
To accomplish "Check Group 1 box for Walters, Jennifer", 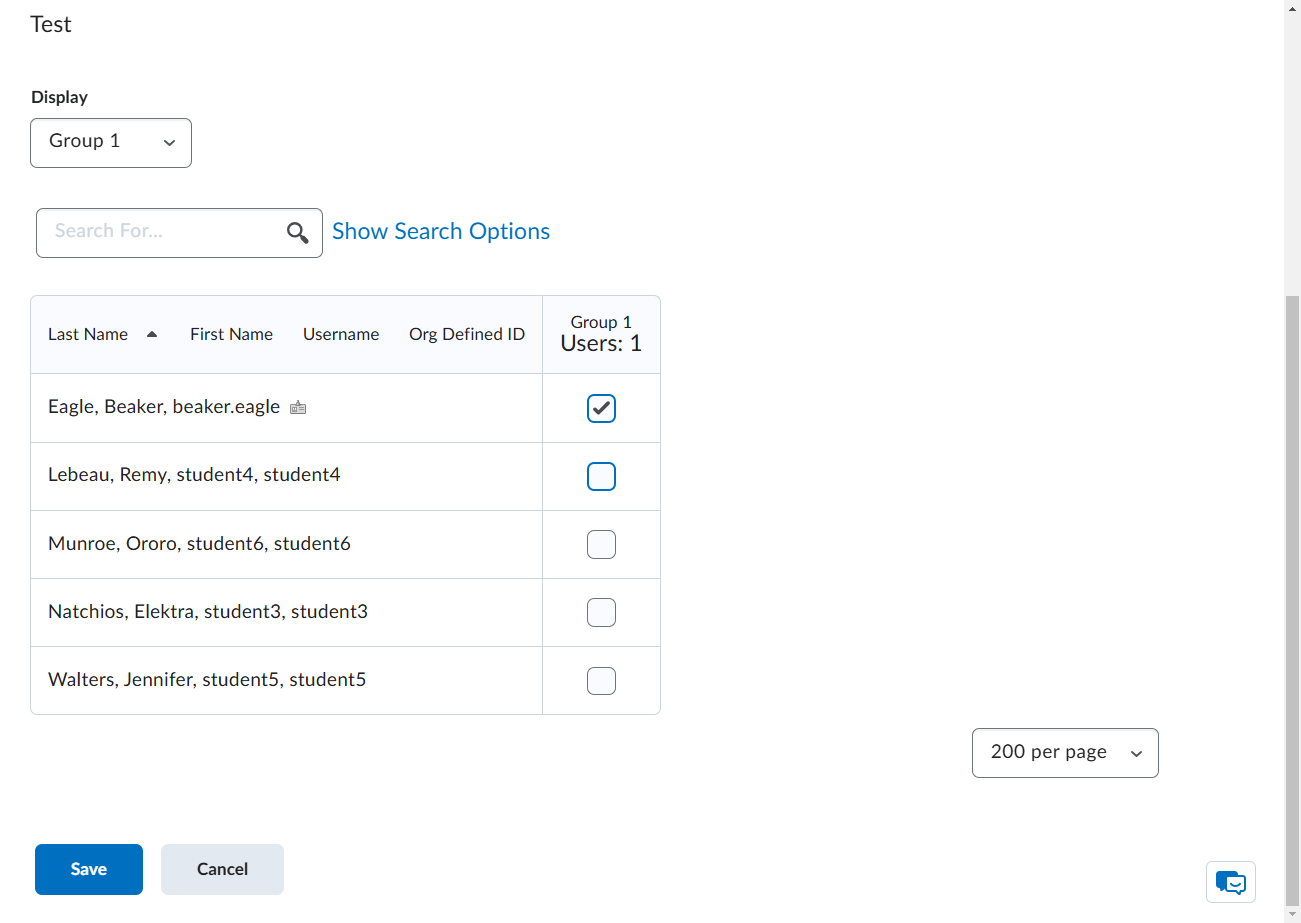I will [601, 680].
